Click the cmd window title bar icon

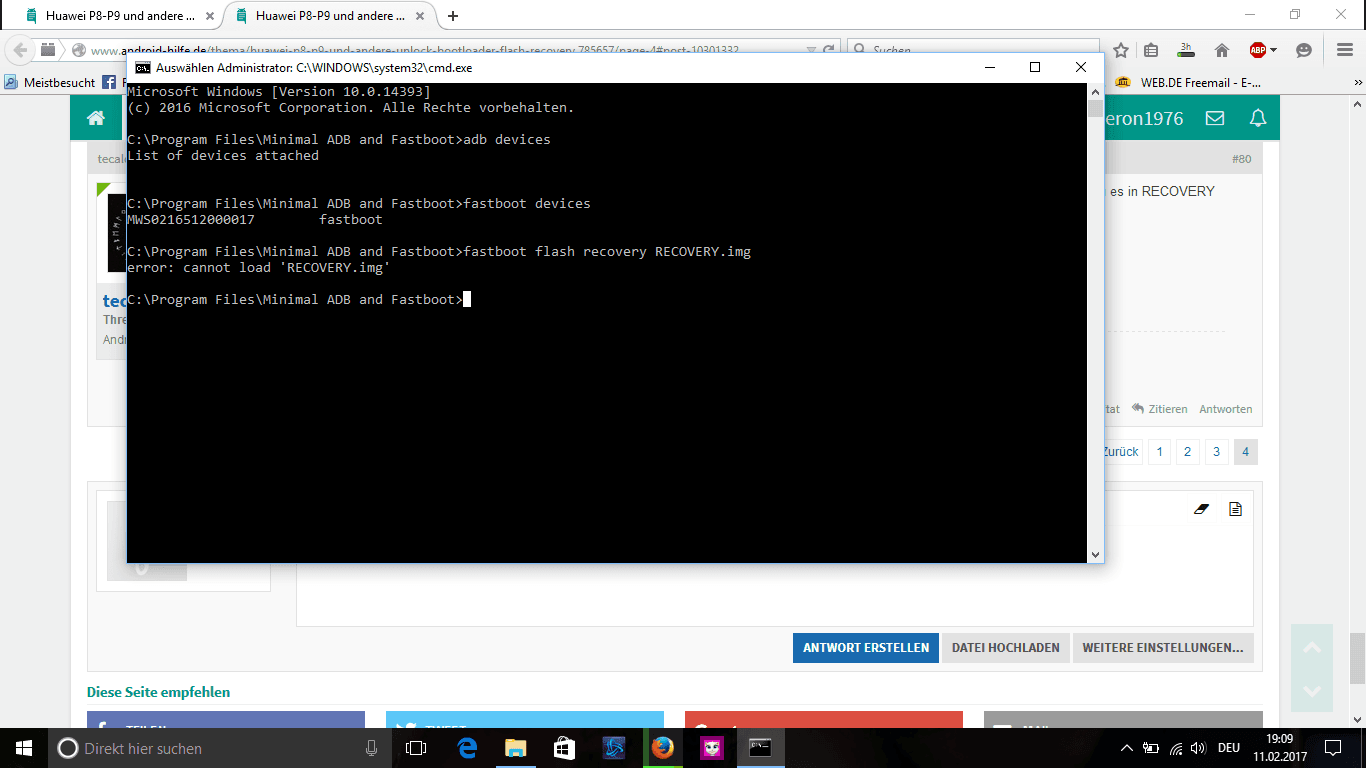coord(143,68)
